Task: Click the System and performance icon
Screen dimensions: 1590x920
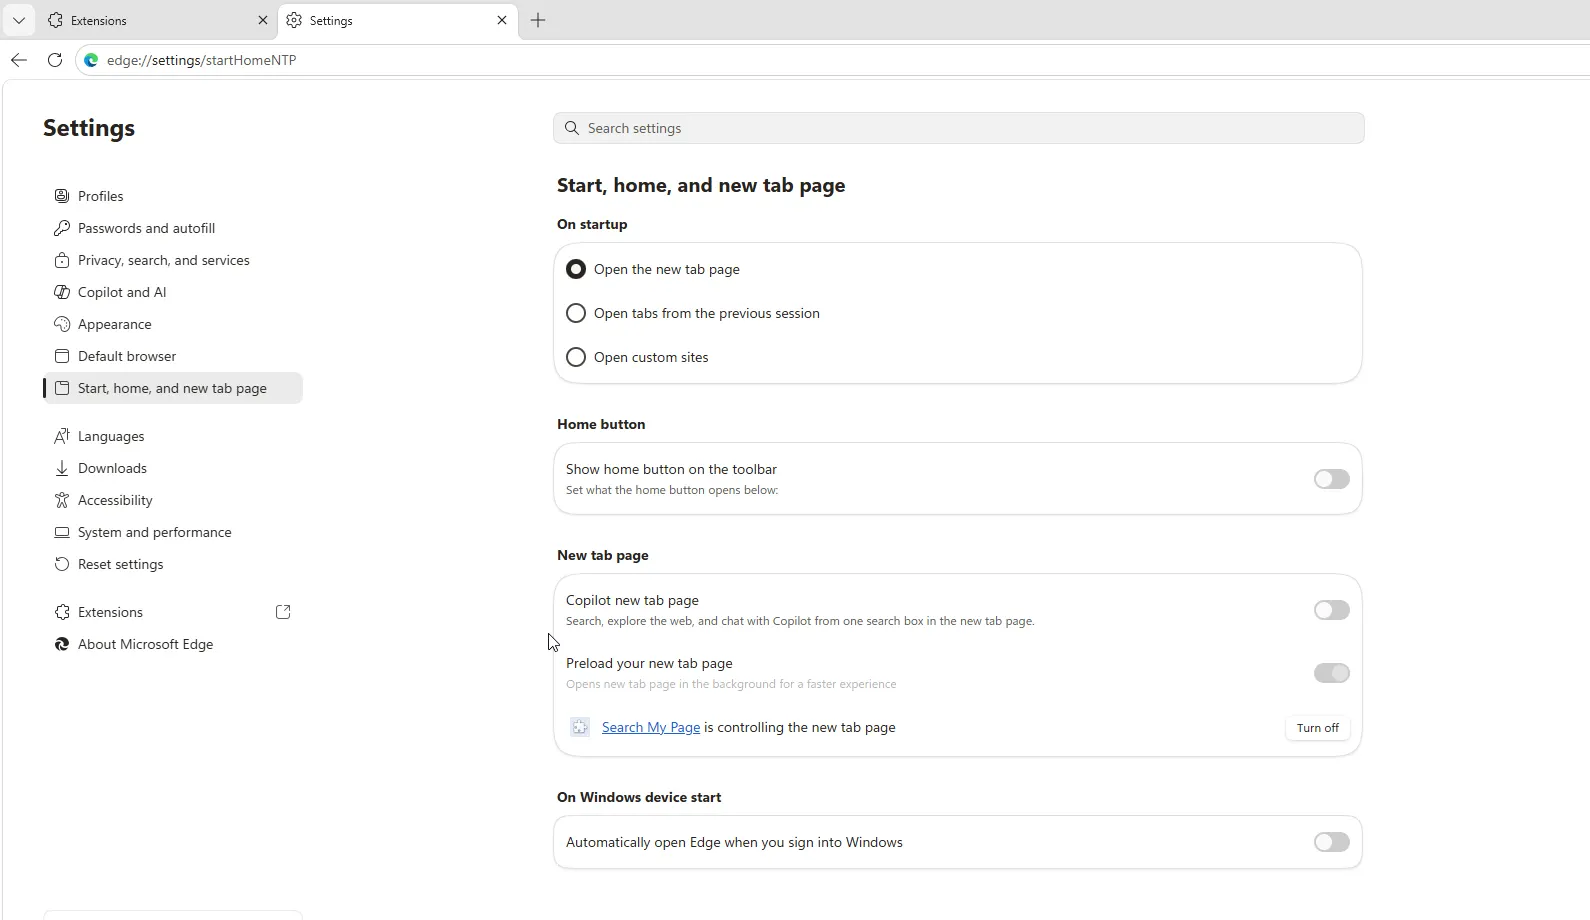Action: [62, 532]
